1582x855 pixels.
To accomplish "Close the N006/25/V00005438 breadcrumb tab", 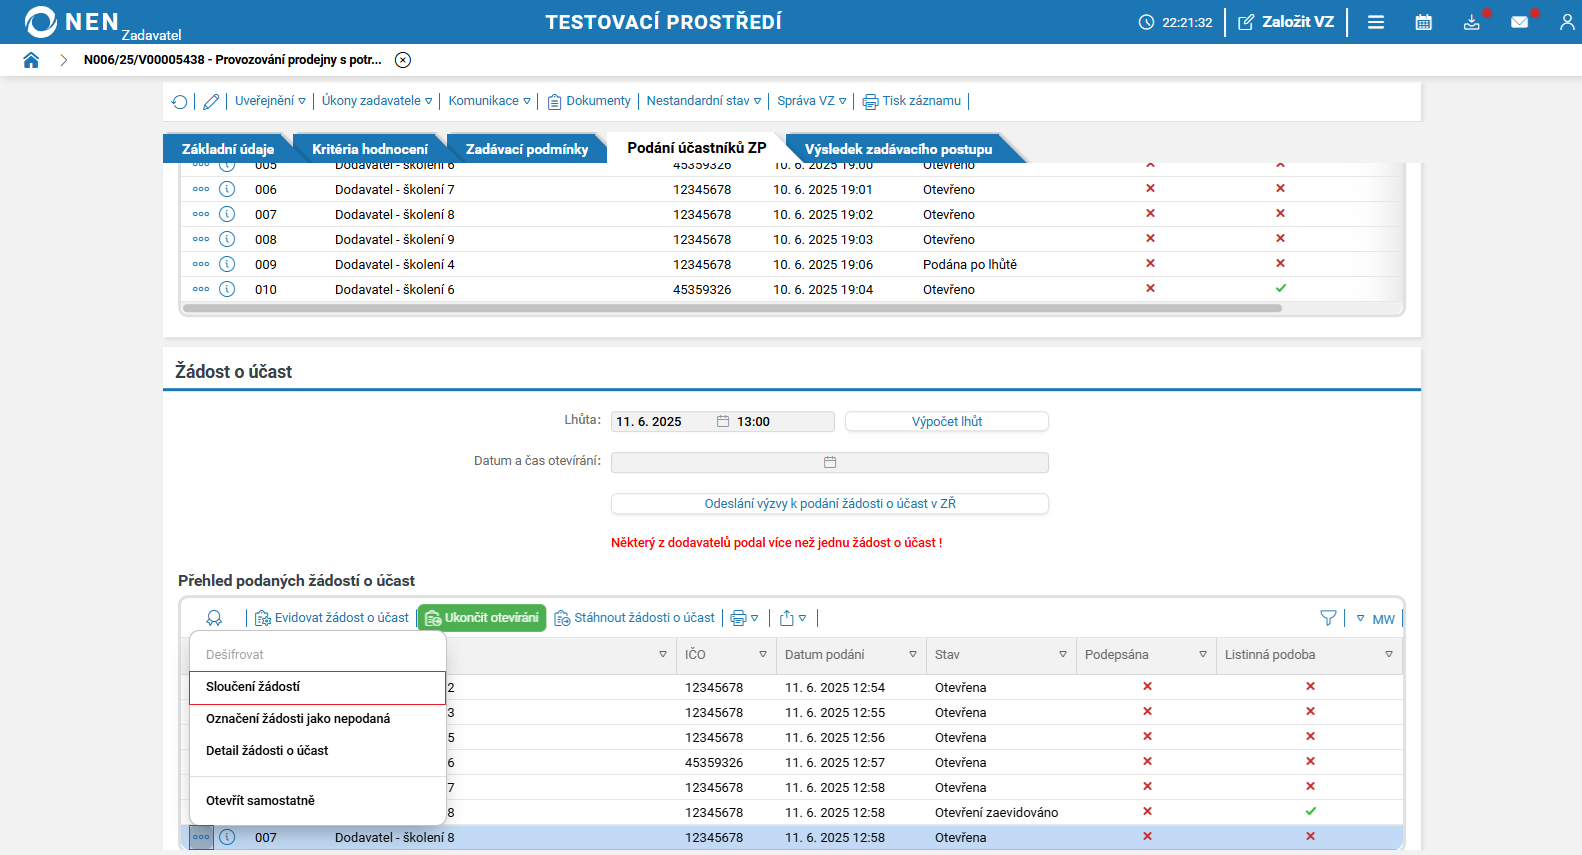I will click(403, 60).
